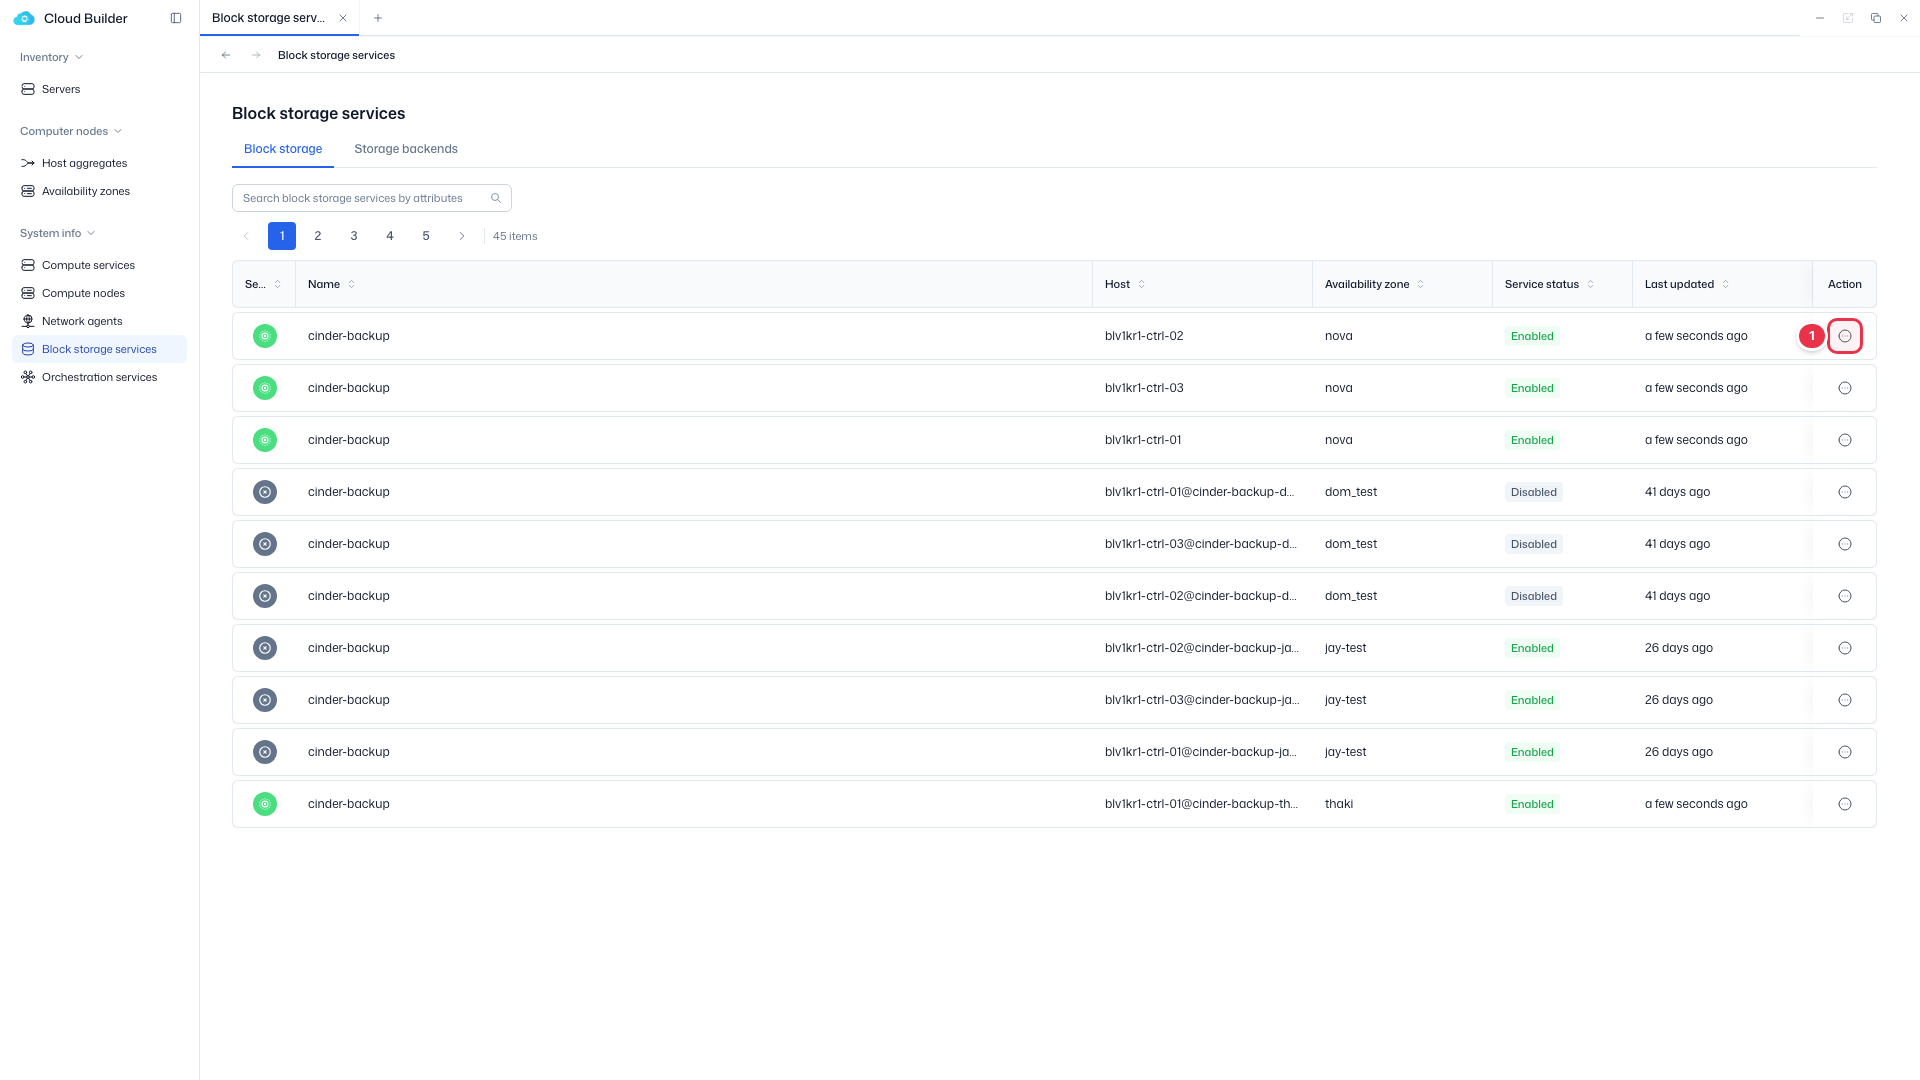Close the Block storage services tab
The height and width of the screenshot is (1080, 1920).
tap(343, 18)
